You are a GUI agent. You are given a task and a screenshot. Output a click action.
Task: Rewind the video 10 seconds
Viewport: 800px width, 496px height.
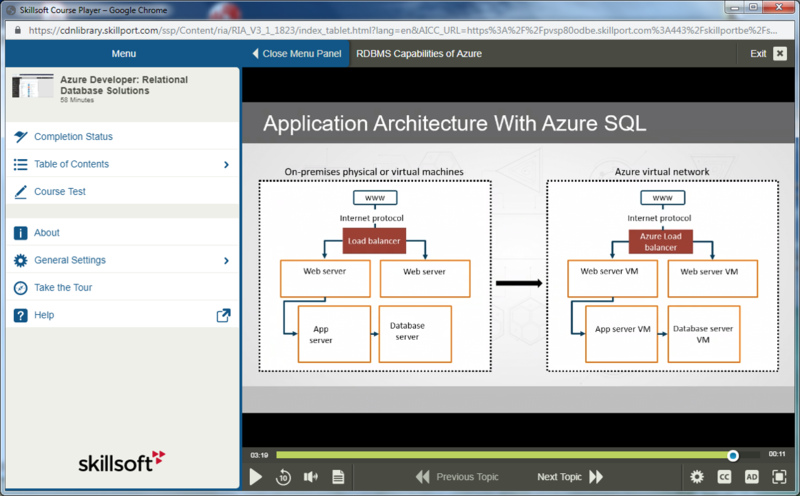(x=283, y=477)
